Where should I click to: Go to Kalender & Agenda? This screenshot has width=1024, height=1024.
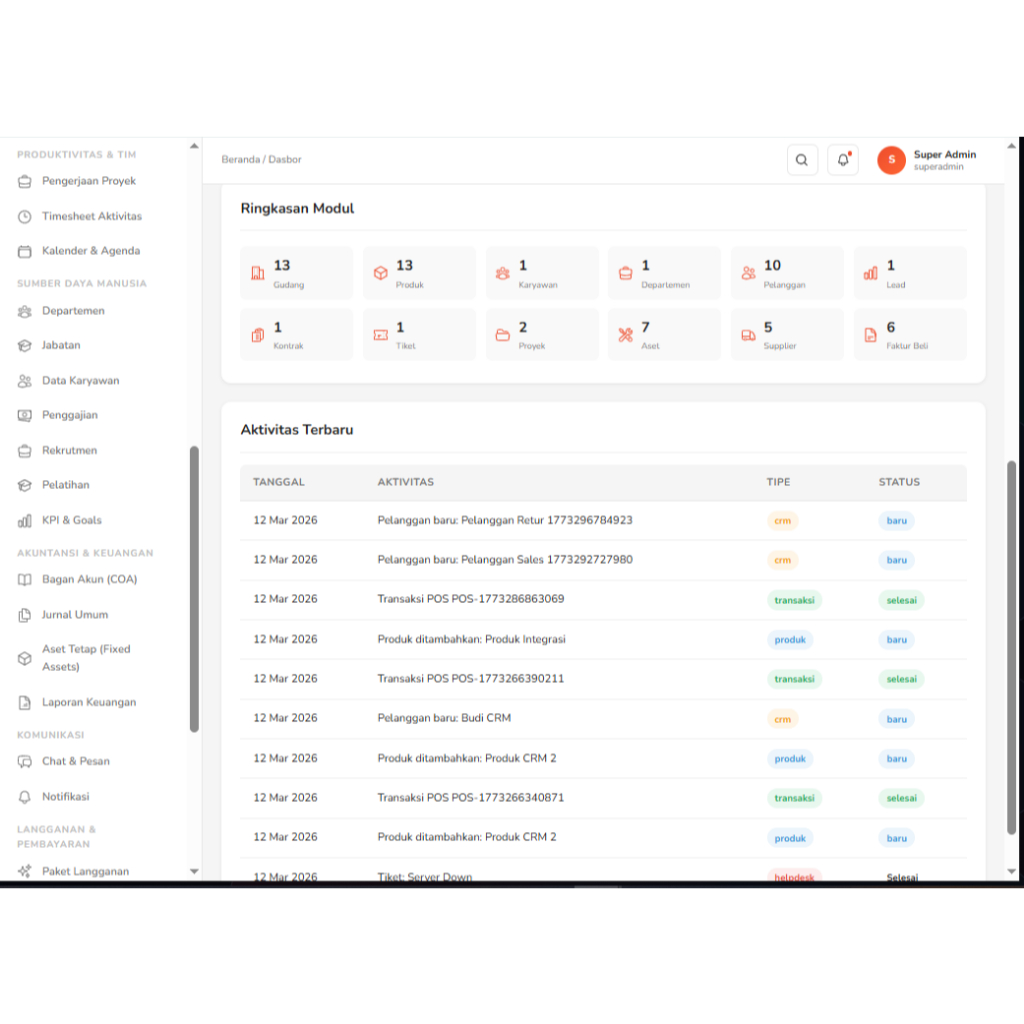(x=89, y=251)
